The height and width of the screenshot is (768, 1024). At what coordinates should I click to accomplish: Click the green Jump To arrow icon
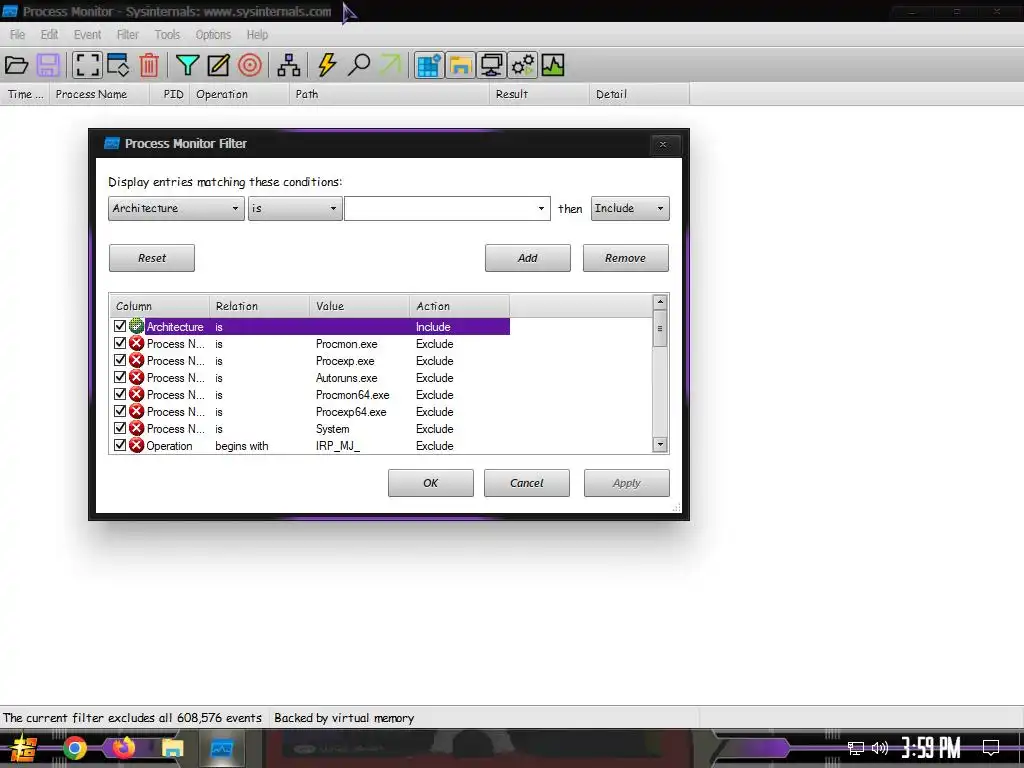[x=391, y=65]
